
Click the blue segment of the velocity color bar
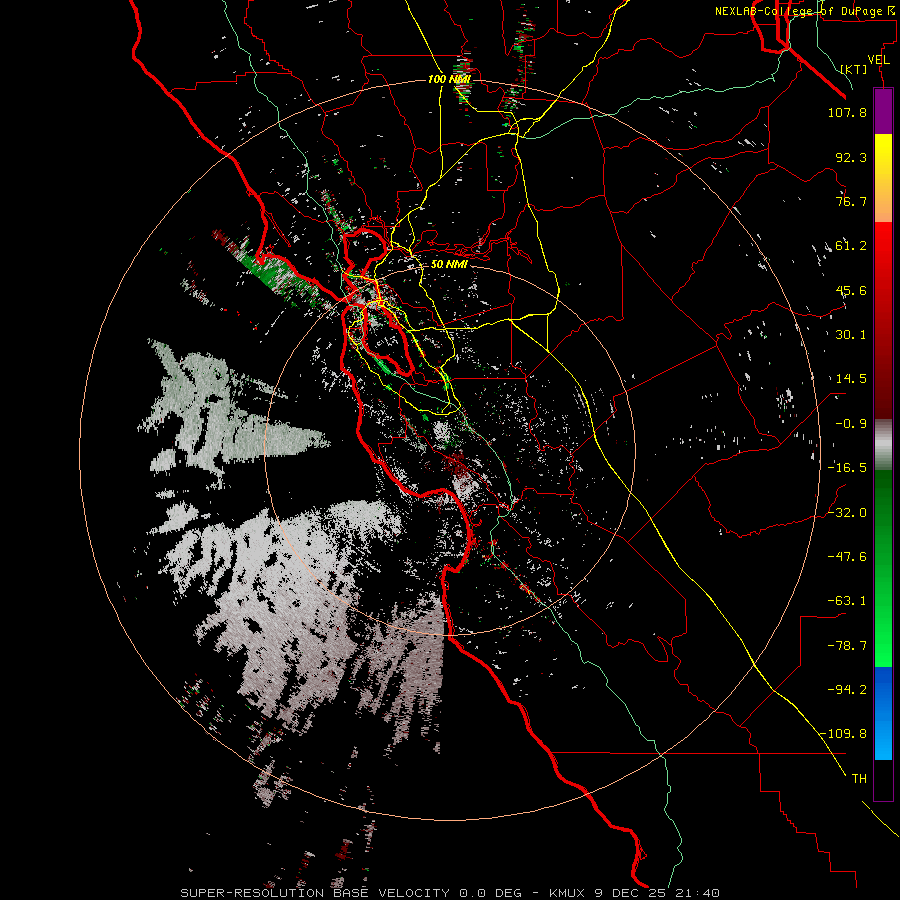click(883, 713)
